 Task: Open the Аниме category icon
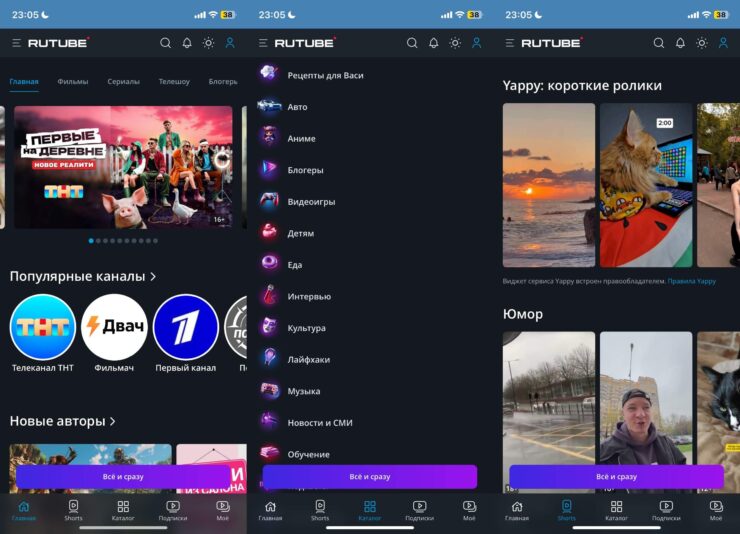(x=269, y=138)
